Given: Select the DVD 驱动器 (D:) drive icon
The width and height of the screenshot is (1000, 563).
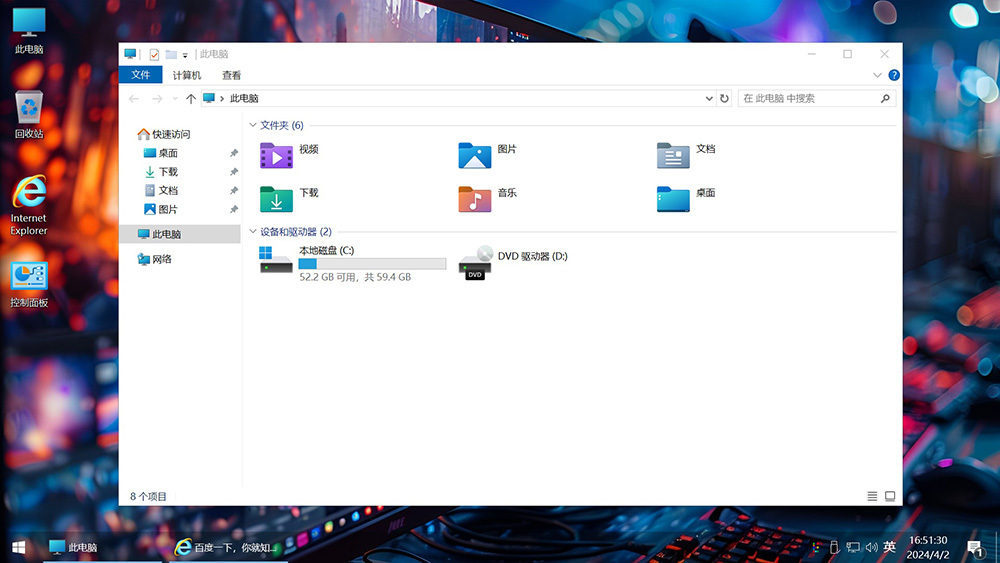Looking at the screenshot, I should tap(475, 262).
